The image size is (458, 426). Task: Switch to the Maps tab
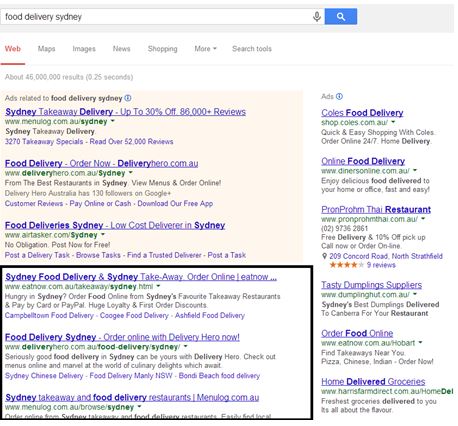pos(46,49)
